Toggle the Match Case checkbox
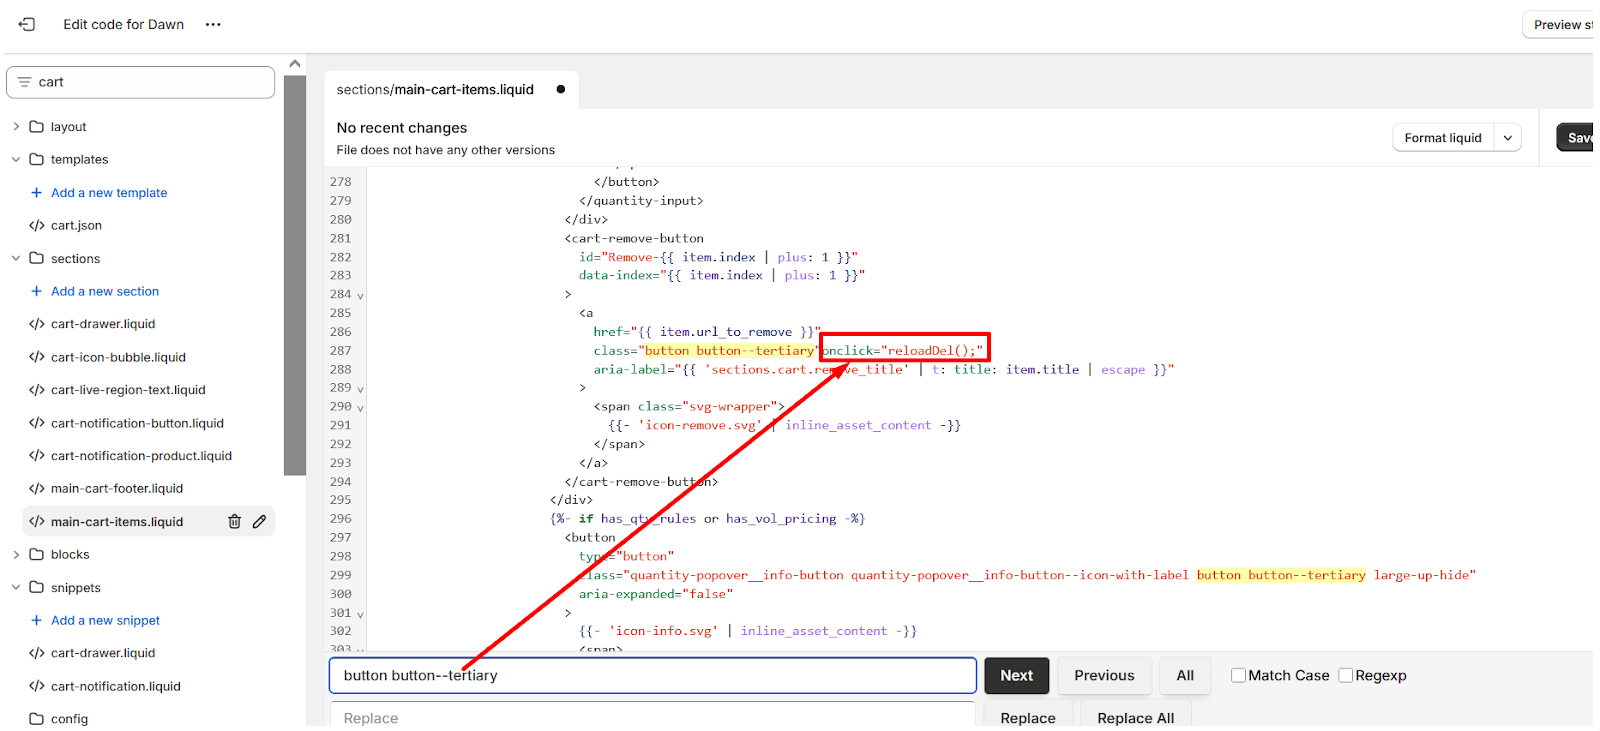This screenshot has width=1600, height=731. (1238, 675)
